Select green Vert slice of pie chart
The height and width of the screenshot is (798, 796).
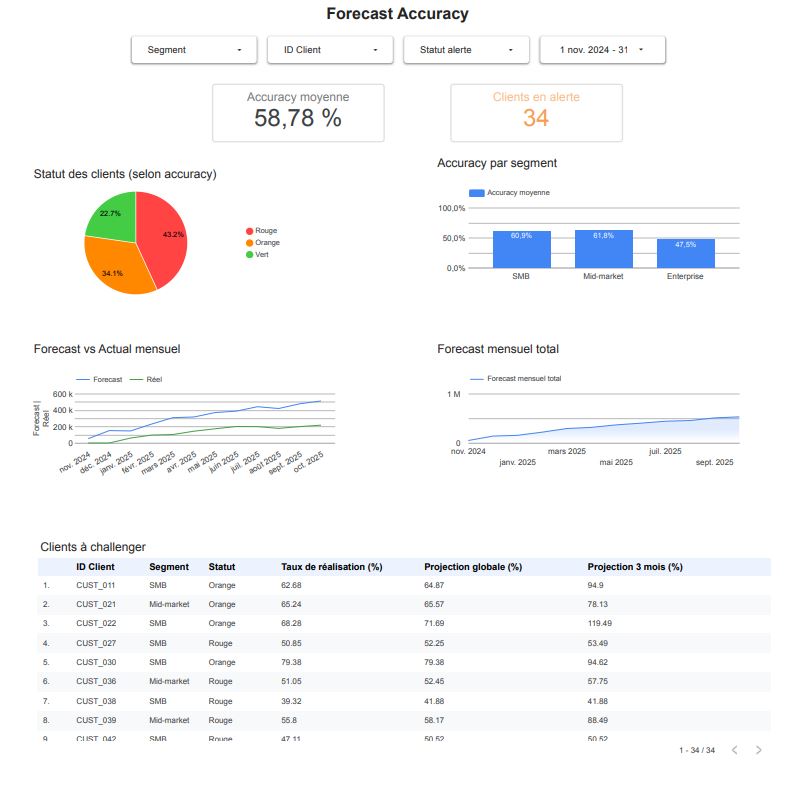115,216
